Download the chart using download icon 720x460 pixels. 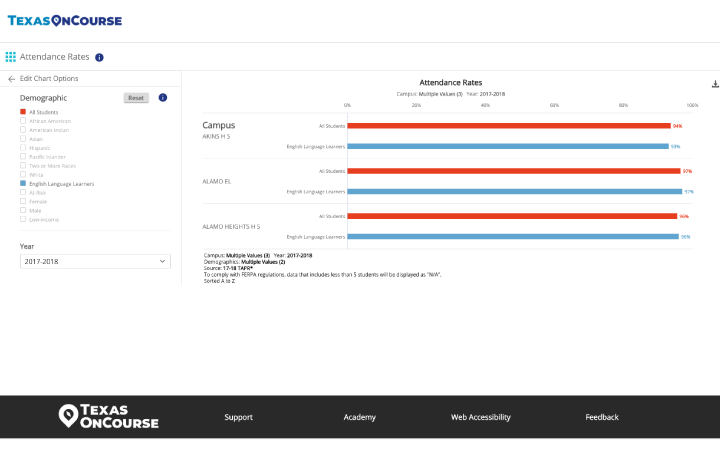click(714, 85)
